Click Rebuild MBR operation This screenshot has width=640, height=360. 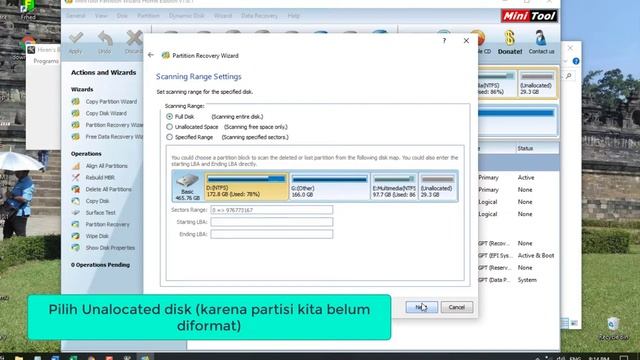[100, 178]
